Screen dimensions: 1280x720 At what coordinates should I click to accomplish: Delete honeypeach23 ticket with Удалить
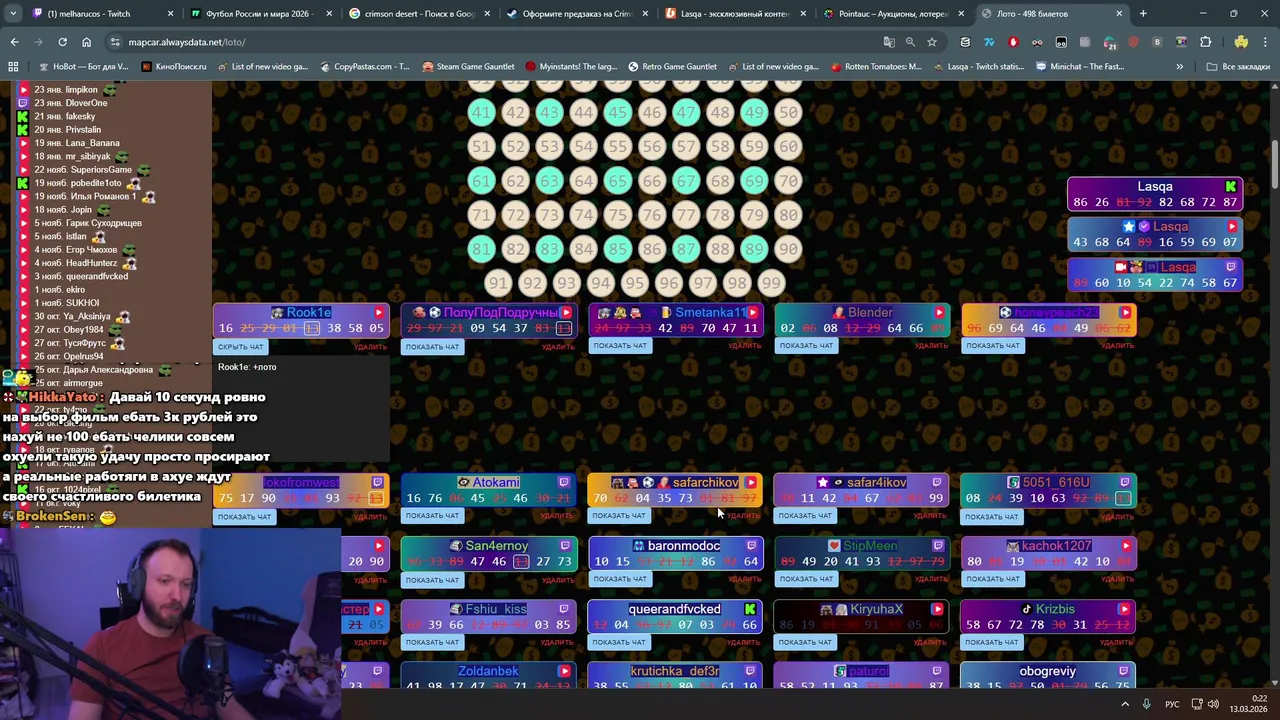pyautogui.click(x=1117, y=346)
